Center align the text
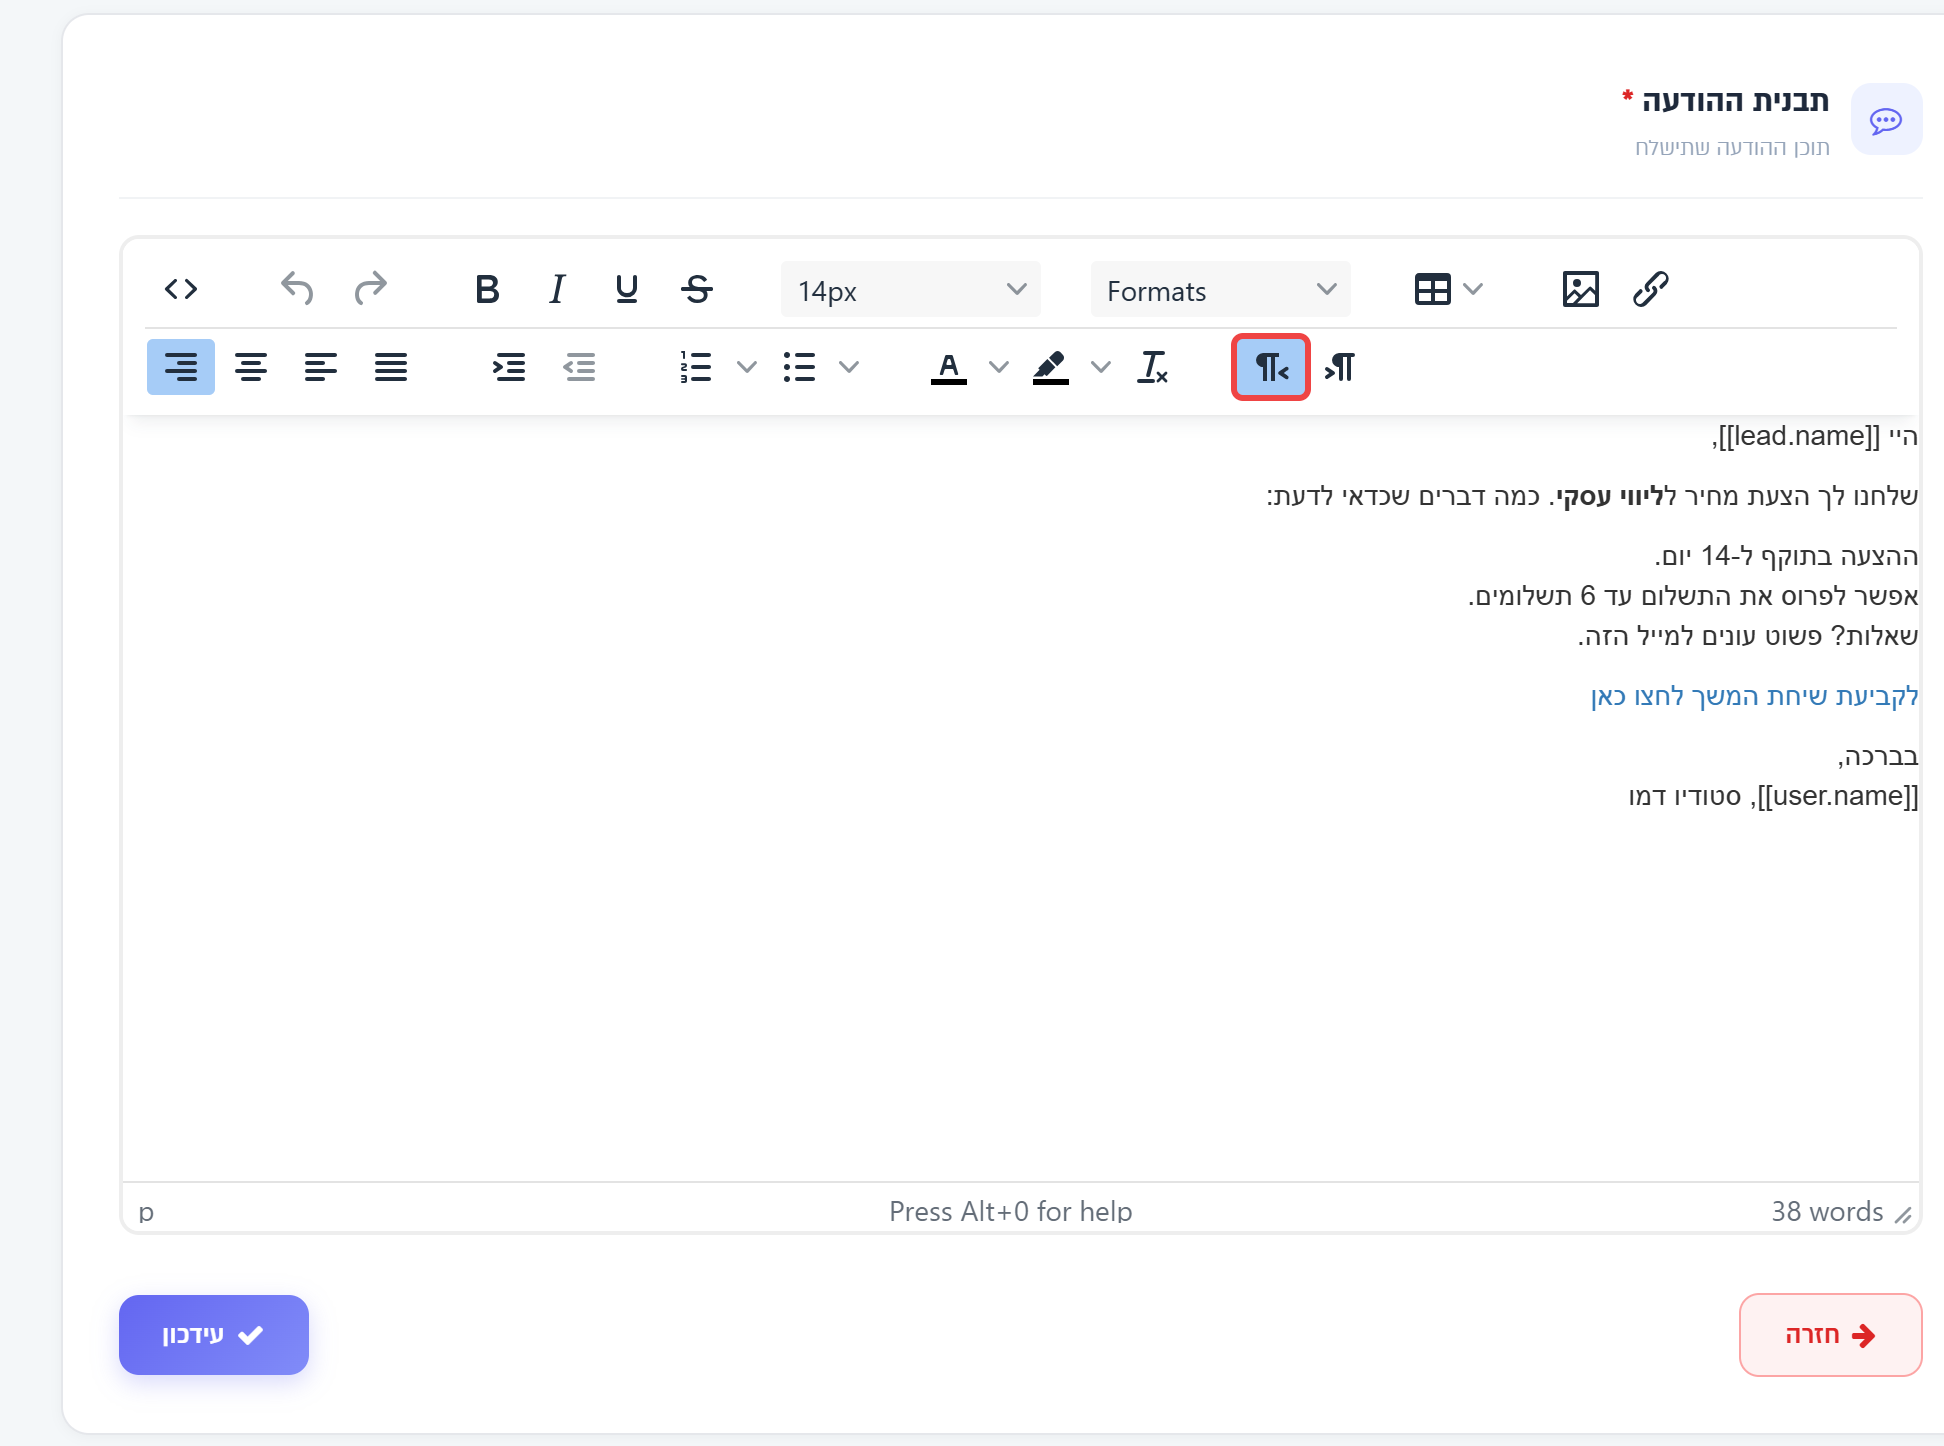 (251, 368)
